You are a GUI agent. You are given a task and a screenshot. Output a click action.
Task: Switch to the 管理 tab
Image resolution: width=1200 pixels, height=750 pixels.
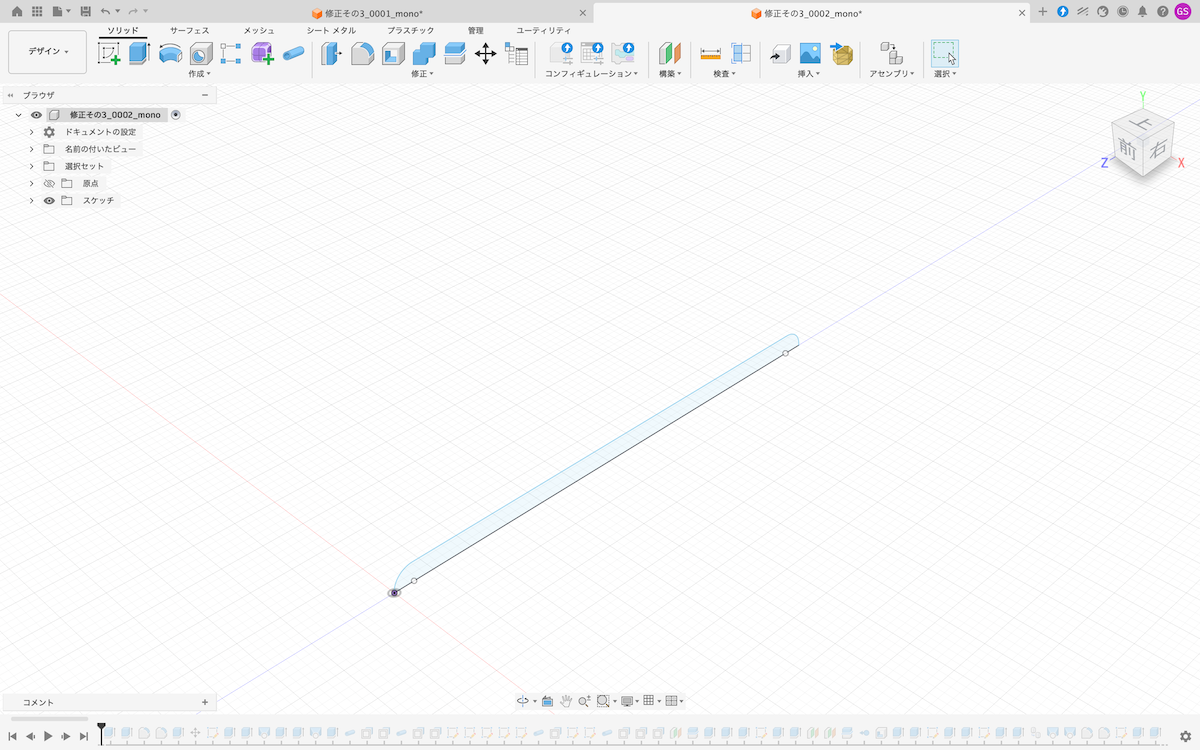[476, 31]
